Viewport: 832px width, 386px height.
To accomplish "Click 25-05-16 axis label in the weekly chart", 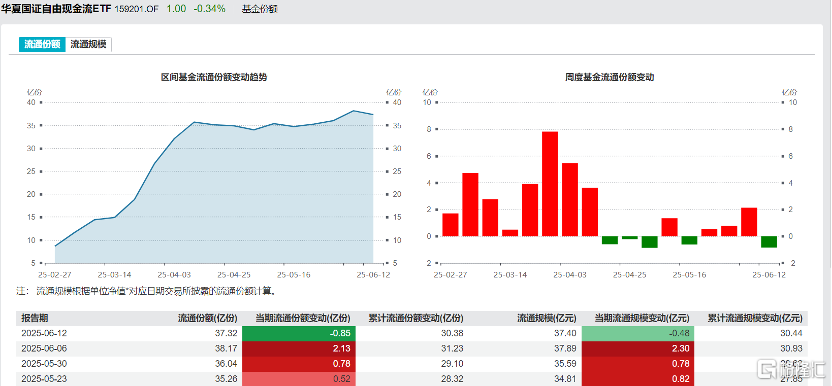I will pyautogui.click(x=688, y=276).
